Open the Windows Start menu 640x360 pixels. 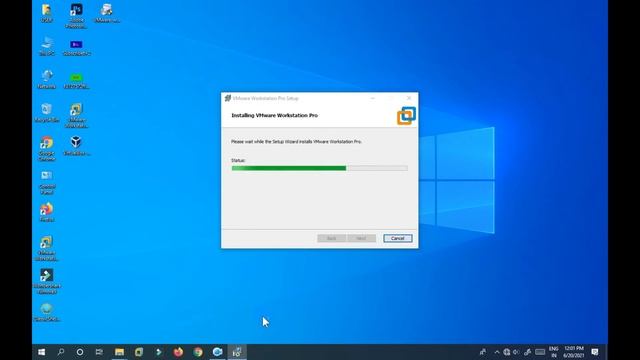point(42,352)
